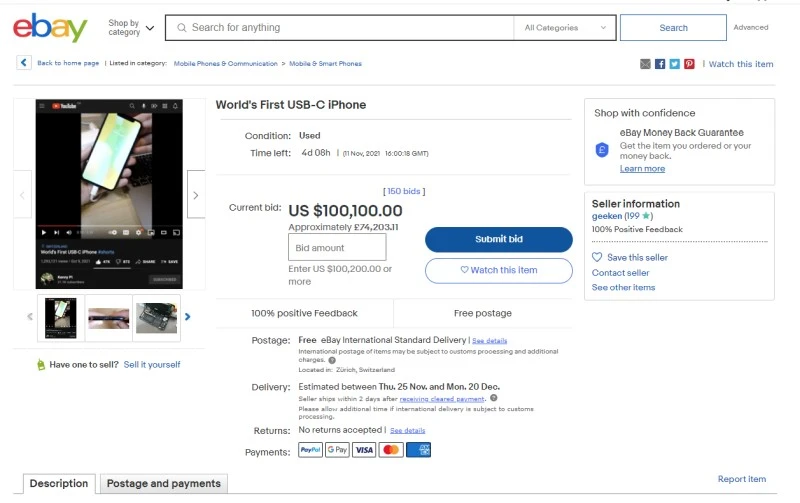The width and height of the screenshot is (800, 503).
Task: Switch to the Postage and payments tab
Action: pos(164,484)
